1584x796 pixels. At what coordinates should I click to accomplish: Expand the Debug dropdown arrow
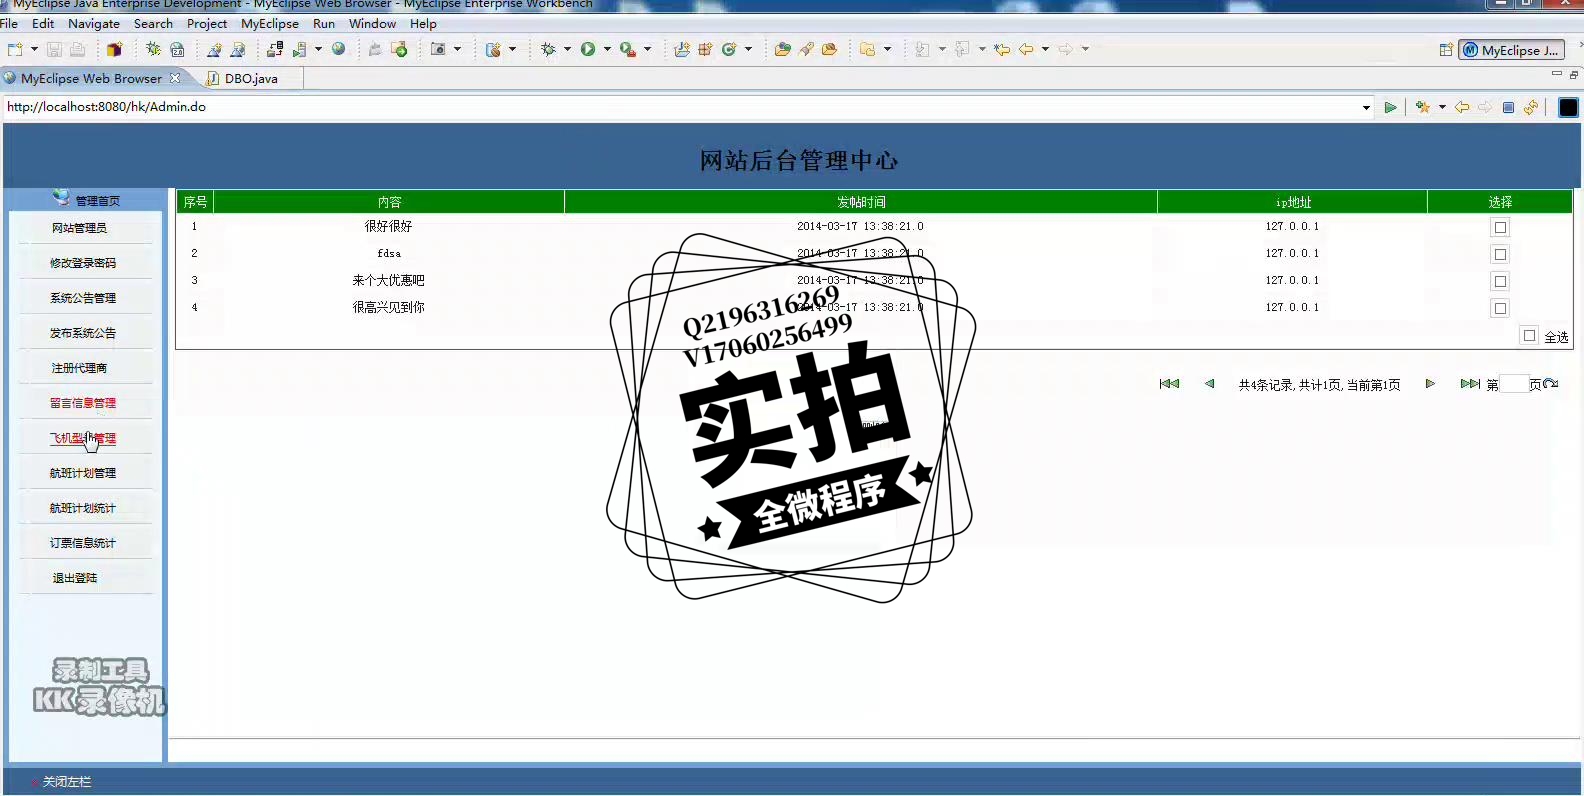pyautogui.click(x=567, y=49)
